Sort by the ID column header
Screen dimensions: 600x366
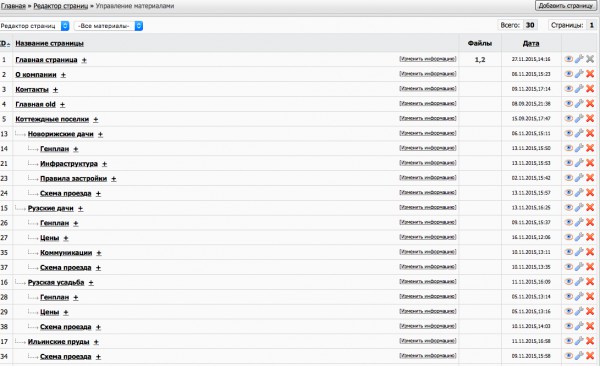[5, 43]
